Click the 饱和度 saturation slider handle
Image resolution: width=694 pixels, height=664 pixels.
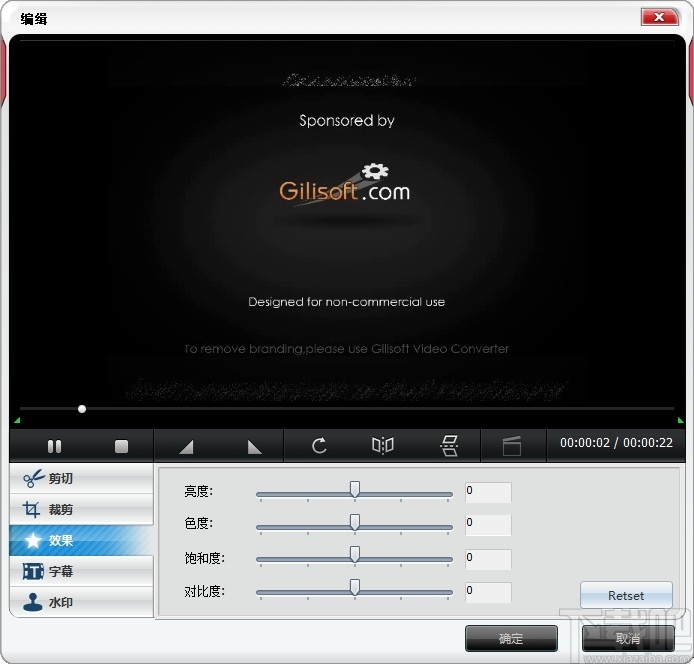pyautogui.click(x=355, y=555)
